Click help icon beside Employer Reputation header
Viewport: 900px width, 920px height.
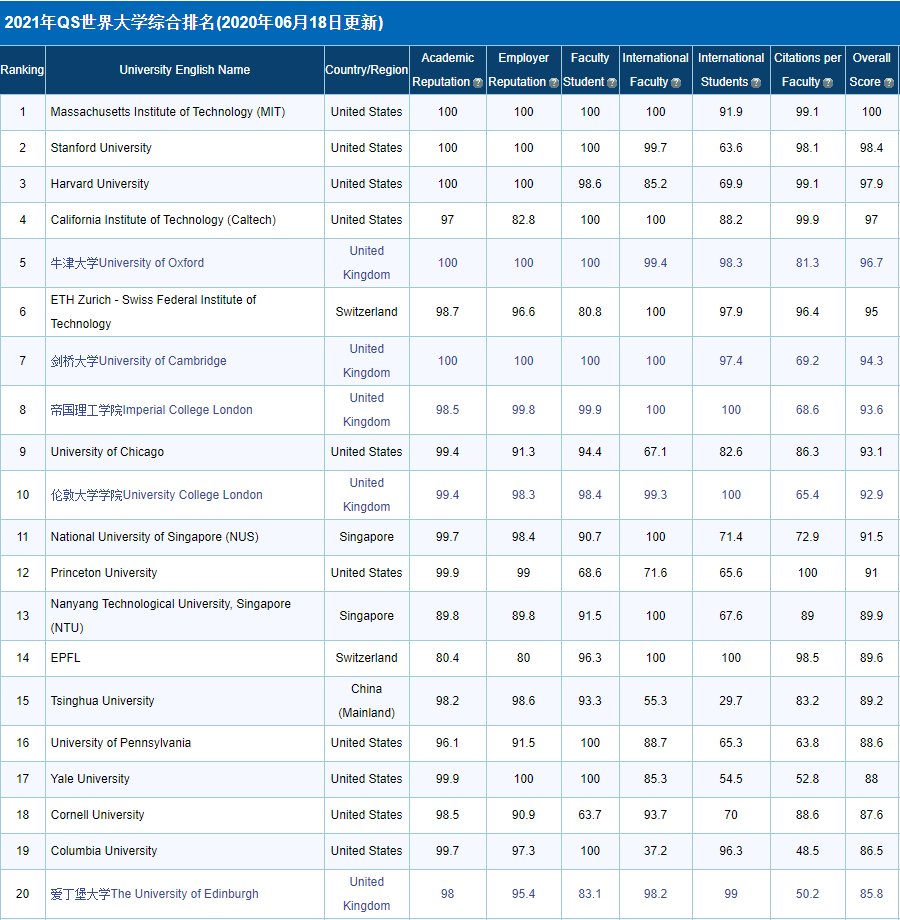point(553,83)
